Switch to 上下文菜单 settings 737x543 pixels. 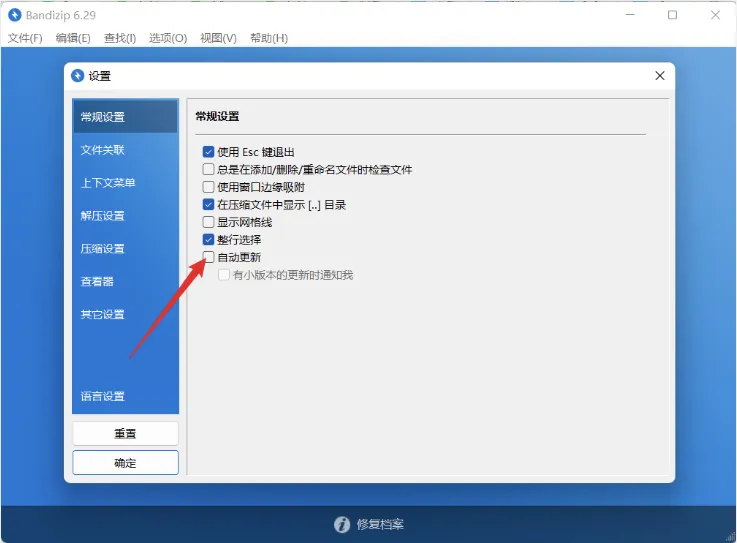pos(125,182)
